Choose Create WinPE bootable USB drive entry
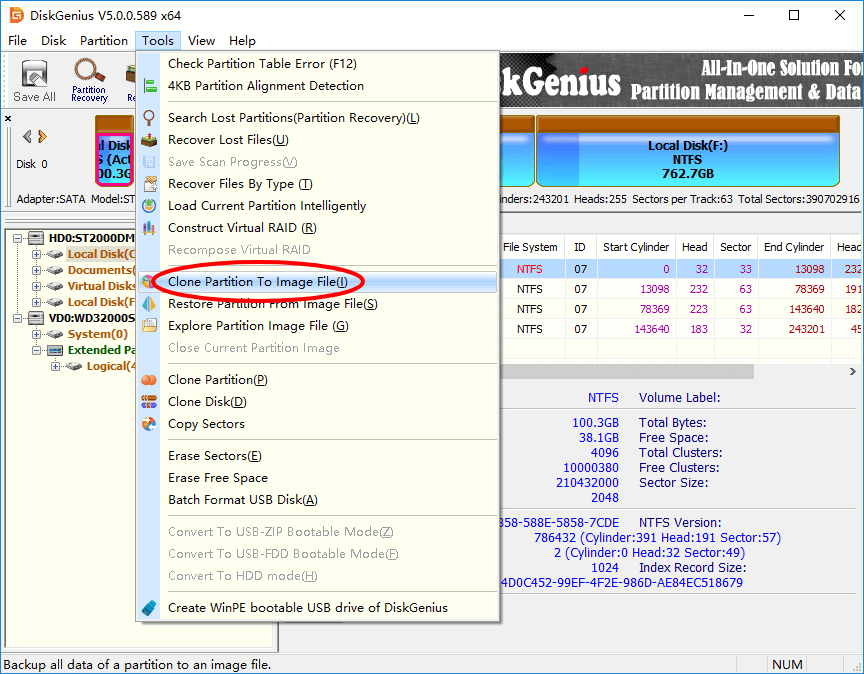 317,608
